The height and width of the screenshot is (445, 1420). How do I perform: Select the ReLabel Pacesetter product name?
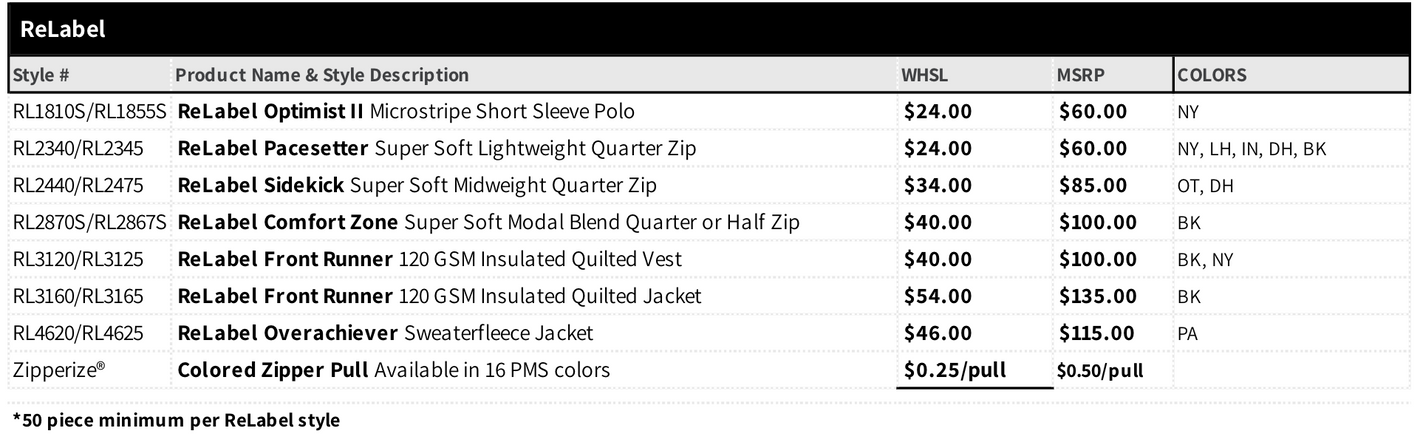[274, 149]
